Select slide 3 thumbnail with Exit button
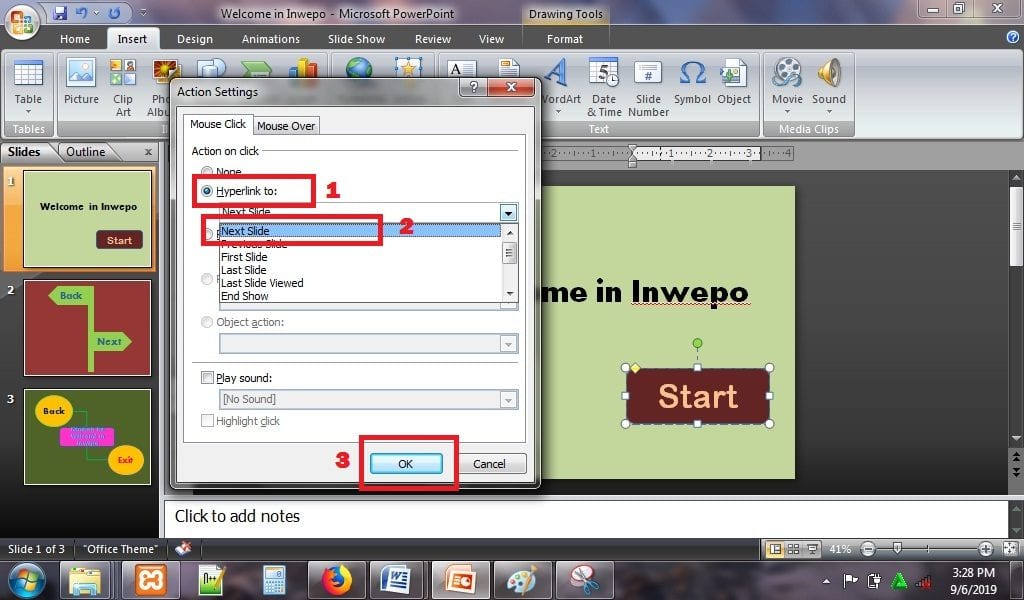1024x600 pixels. pyautogui.click(x=88, y=437)
